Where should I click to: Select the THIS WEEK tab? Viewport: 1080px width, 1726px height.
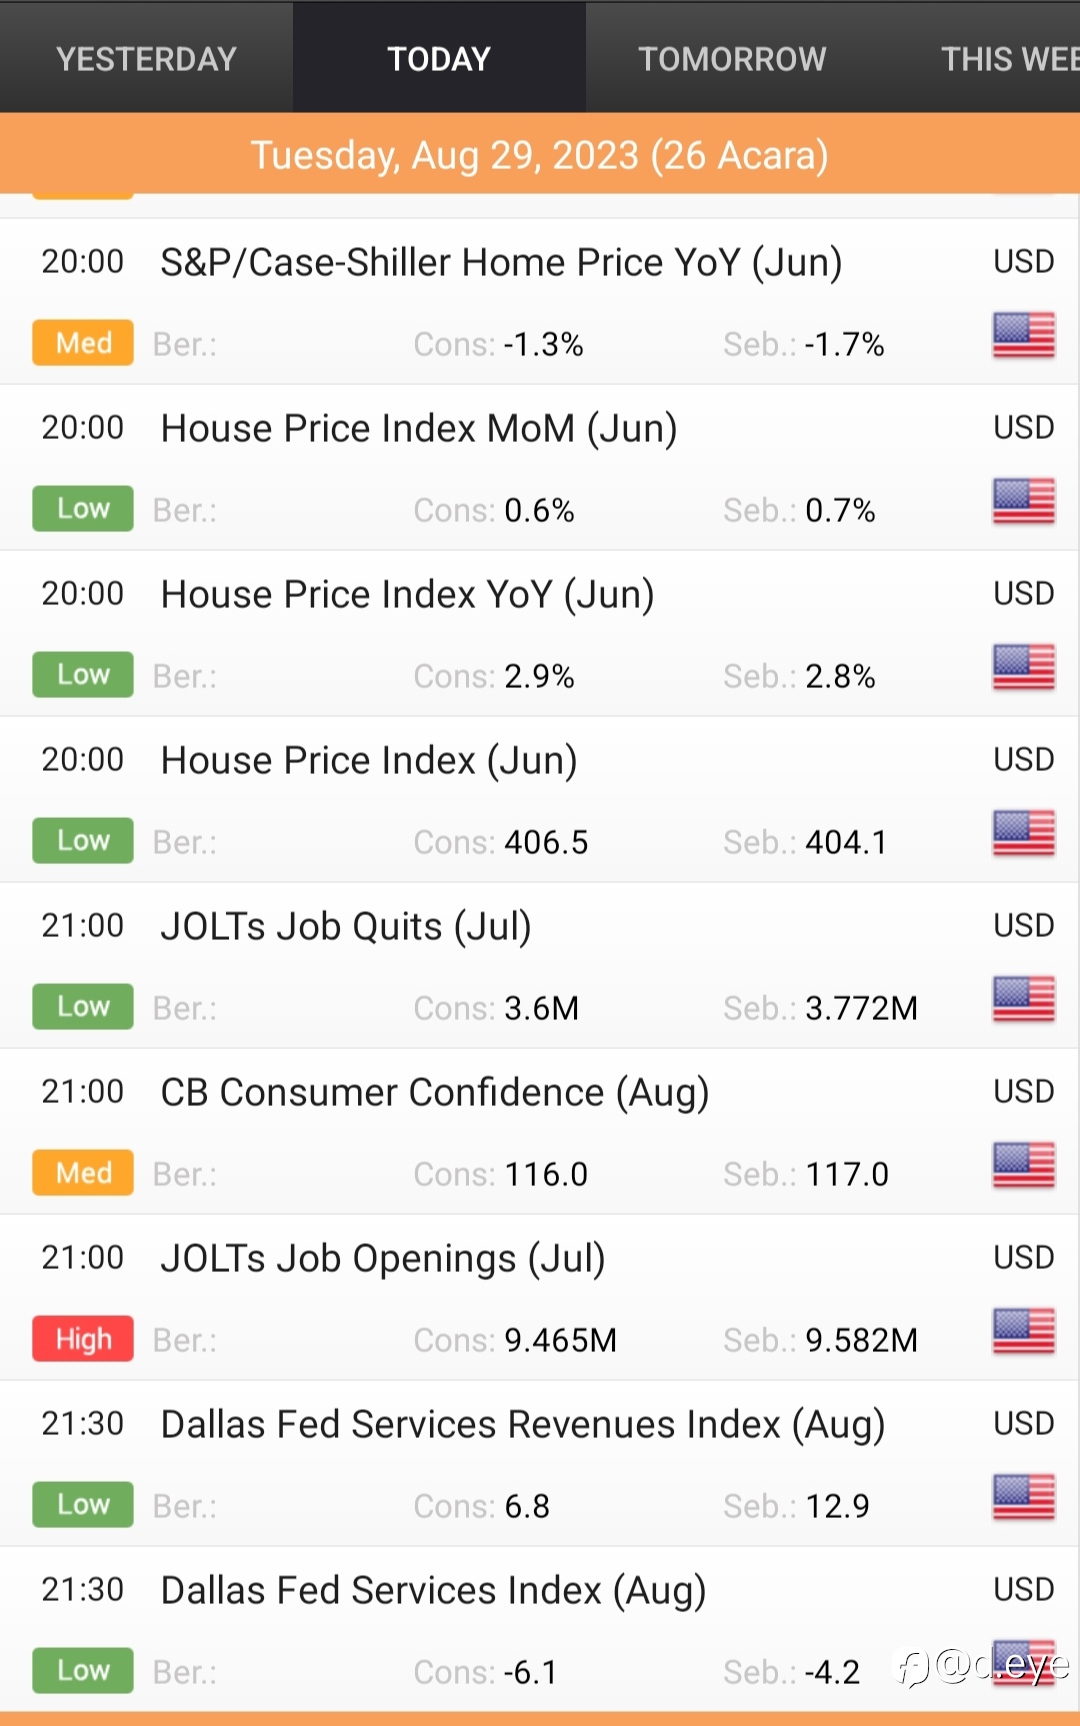pos(1008,59)
